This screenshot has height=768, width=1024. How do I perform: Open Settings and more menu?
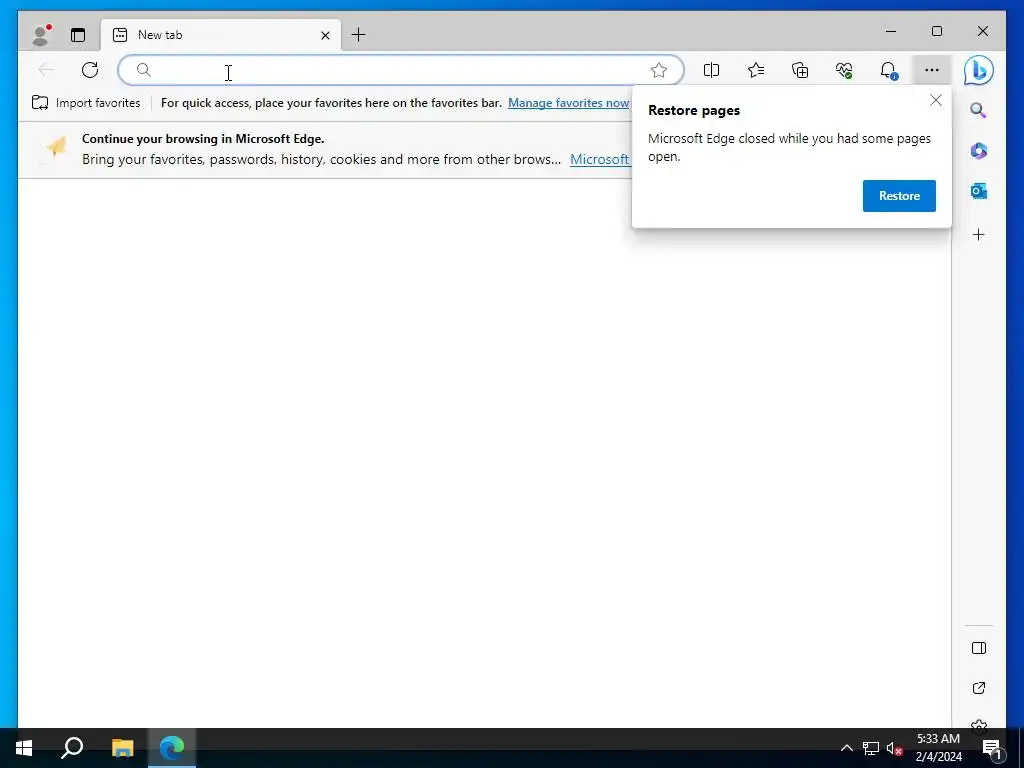click(932, 70)
